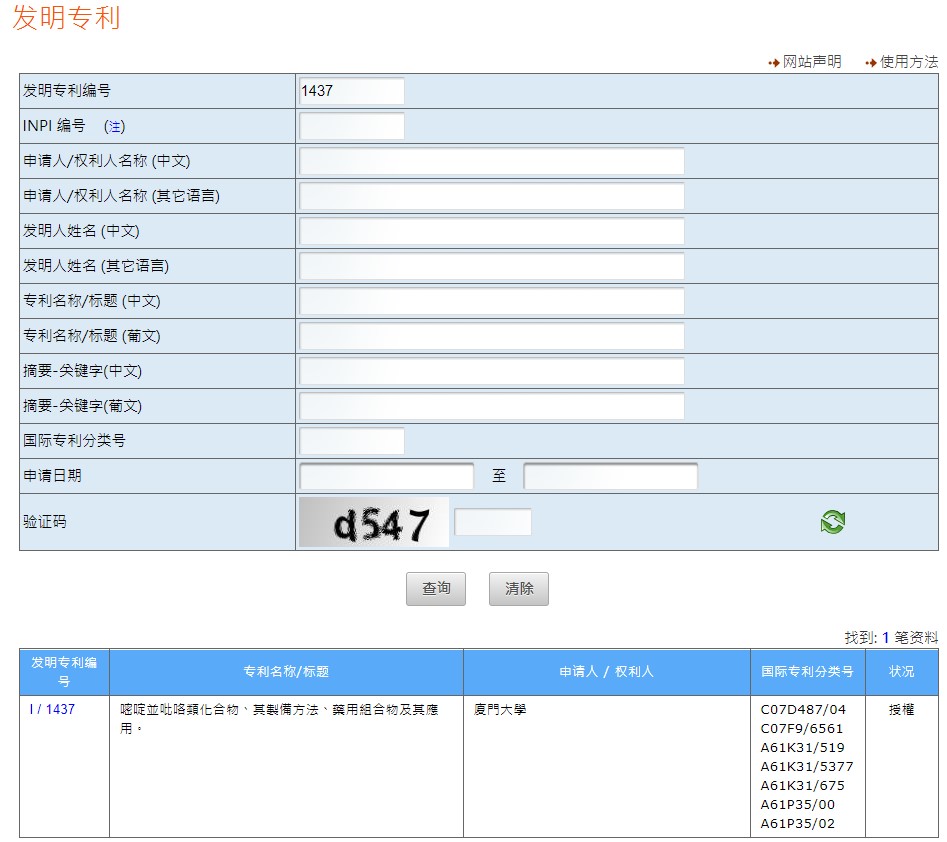The width and height of the screenshot is (947, 842).
Task: Click the 摘要-关键字(中文) input field
Action: (492, 371)
